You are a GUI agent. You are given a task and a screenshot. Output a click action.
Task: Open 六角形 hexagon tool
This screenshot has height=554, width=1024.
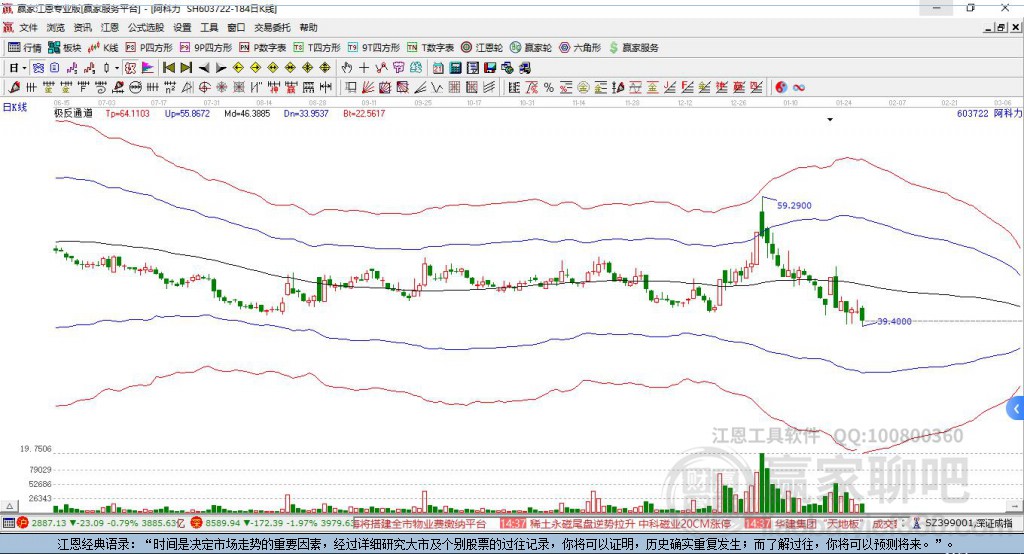point(580,48)
